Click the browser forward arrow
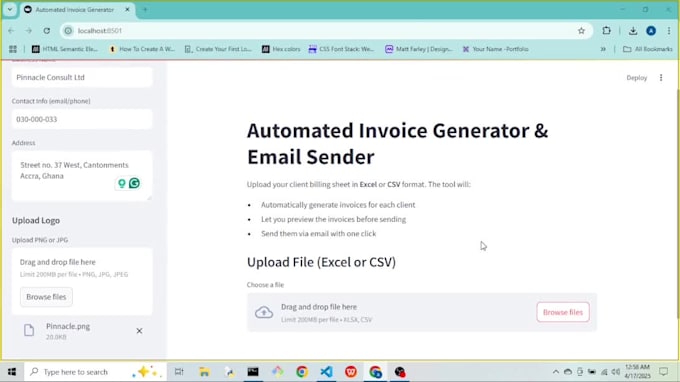 (x=29, y=31)
